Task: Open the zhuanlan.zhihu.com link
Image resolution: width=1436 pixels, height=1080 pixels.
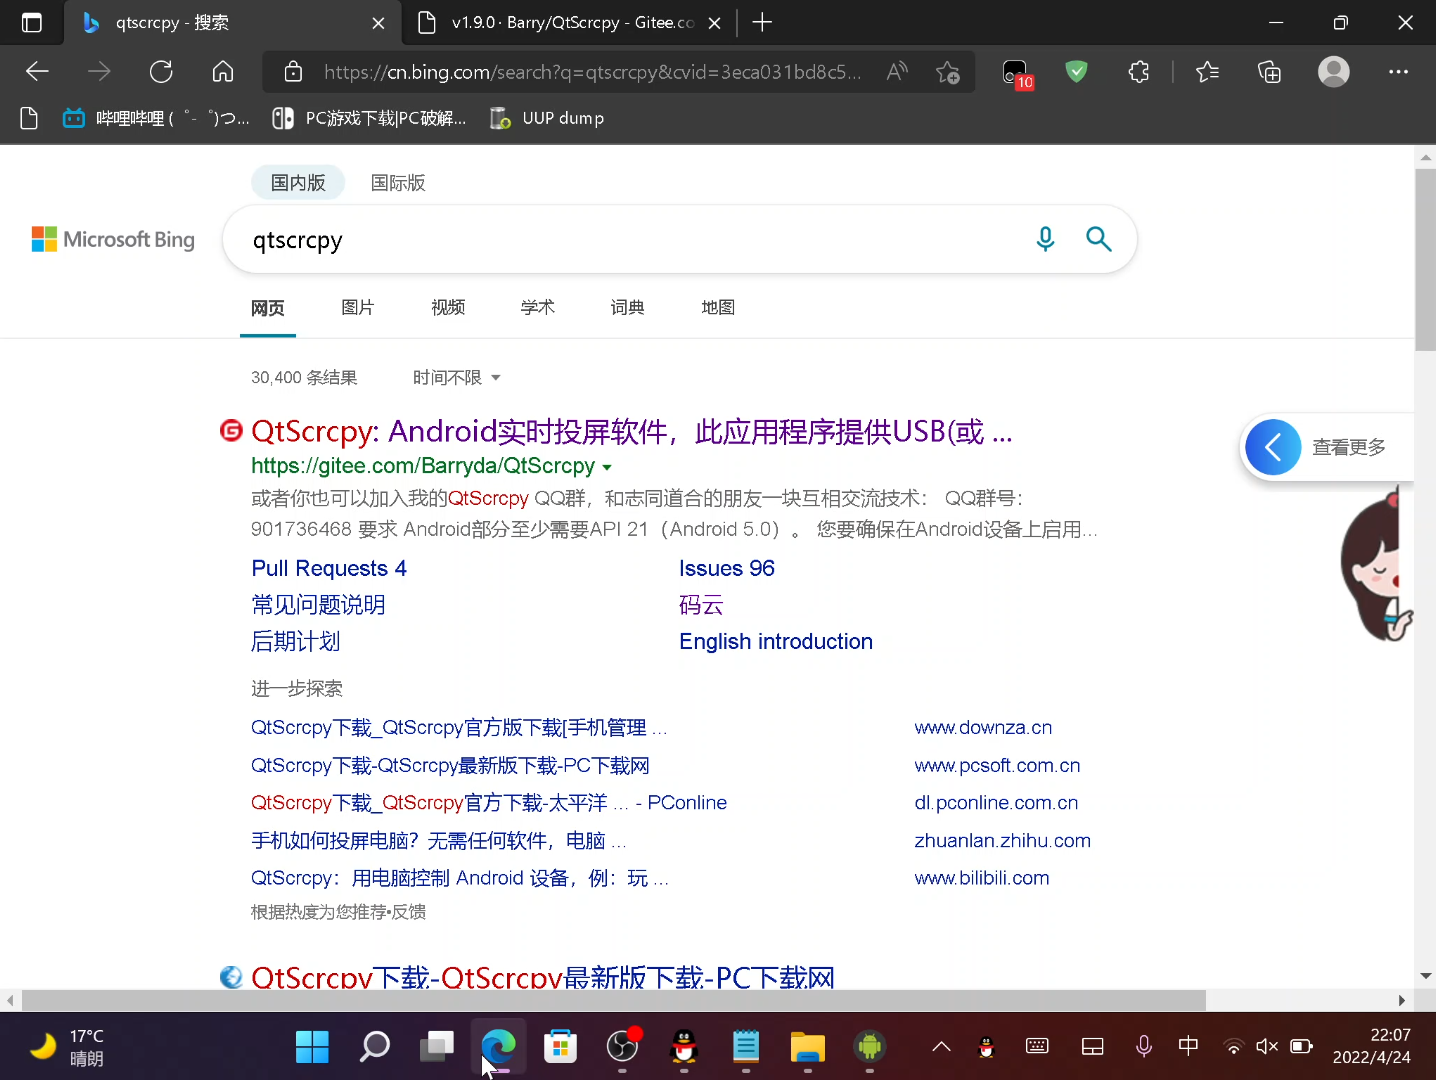Action: coord(1002,840)
